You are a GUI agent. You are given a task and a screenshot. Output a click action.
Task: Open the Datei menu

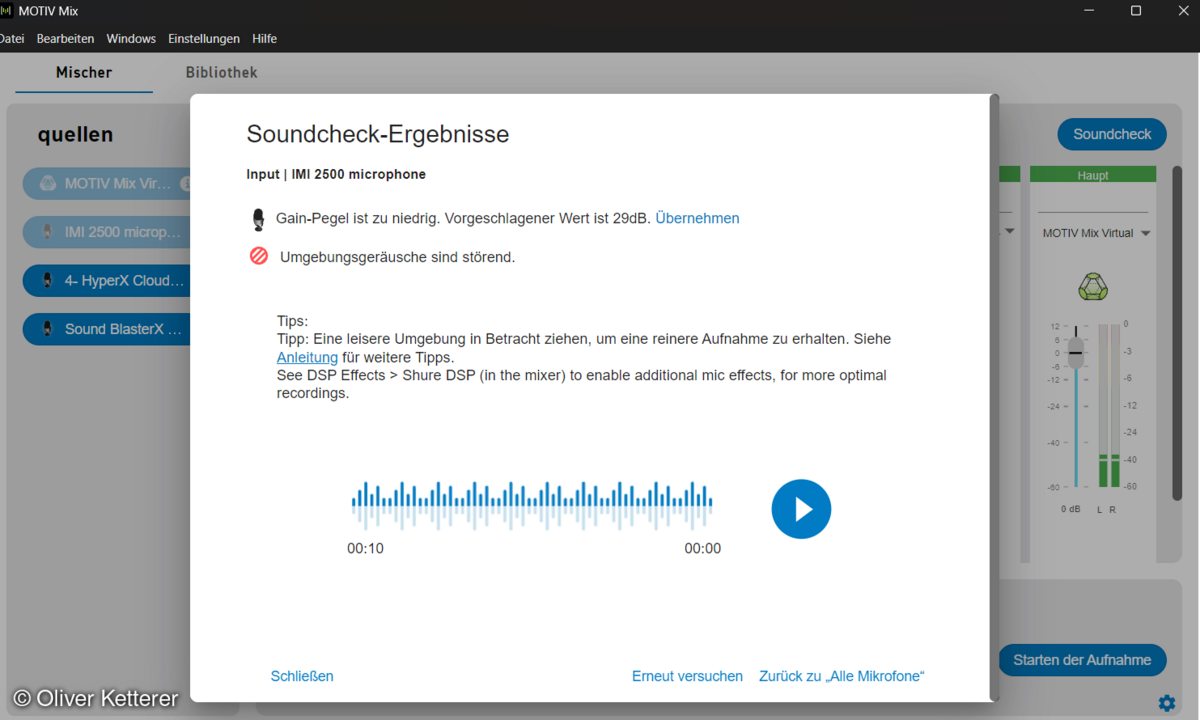coord(12,39)
